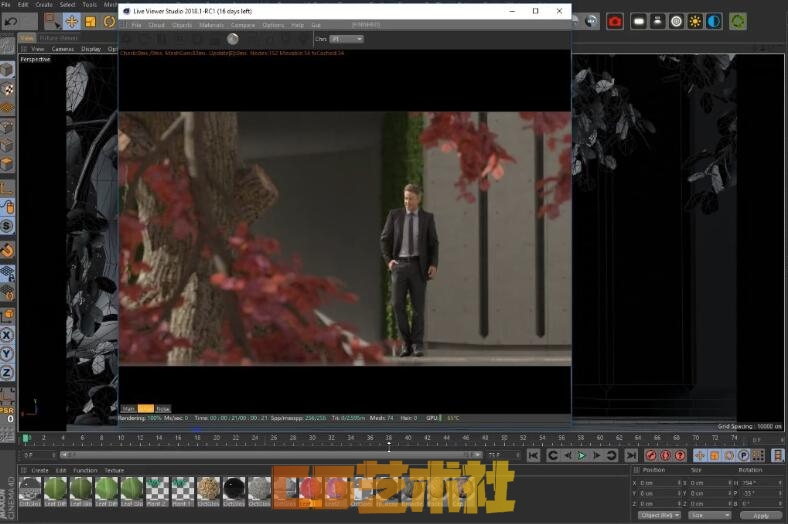
Task: Open the Cinema 4D Select menu
Action: (x=67, y=5)
